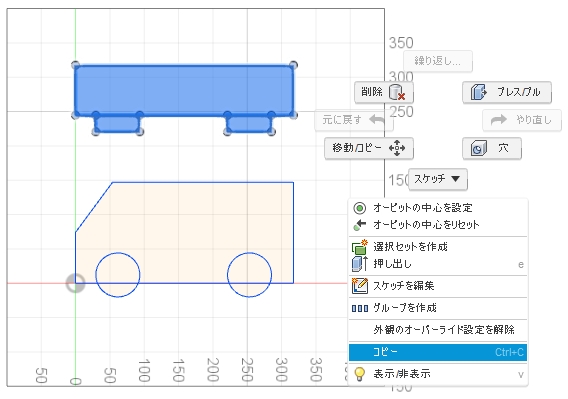Click the sketch origin point
Image resolution: width=568 pixels, height=399 pixels.
pyautogui.click(x=75, y=283)
